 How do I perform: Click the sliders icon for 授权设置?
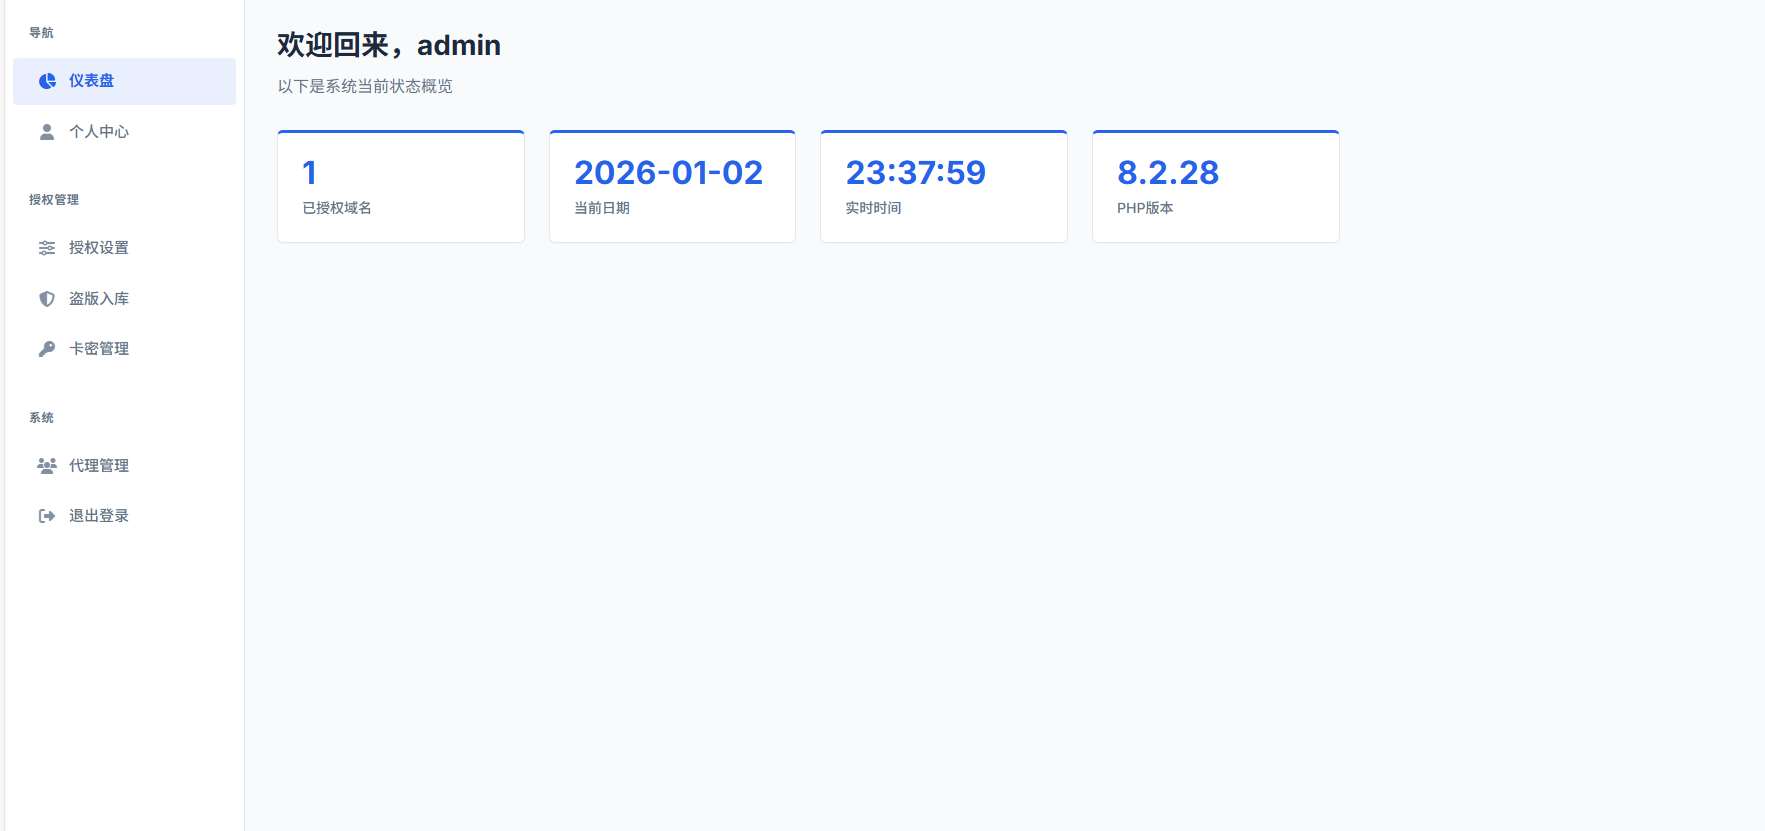[x=47, y=248]
